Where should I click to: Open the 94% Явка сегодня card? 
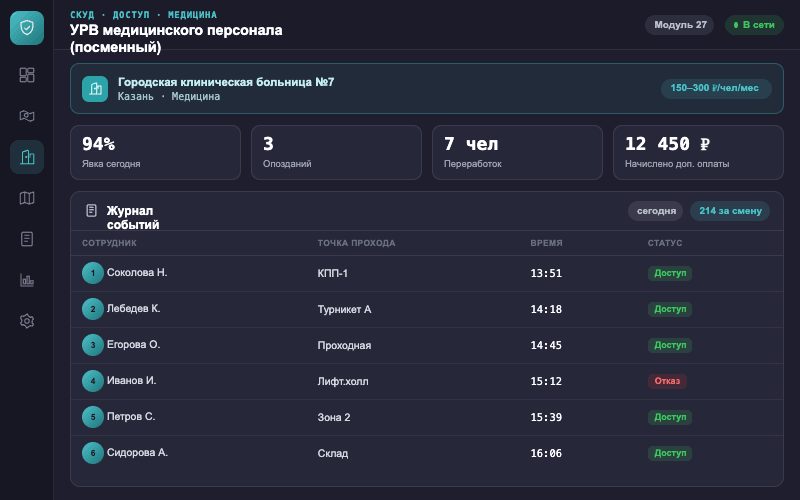(x=155, y=153)
